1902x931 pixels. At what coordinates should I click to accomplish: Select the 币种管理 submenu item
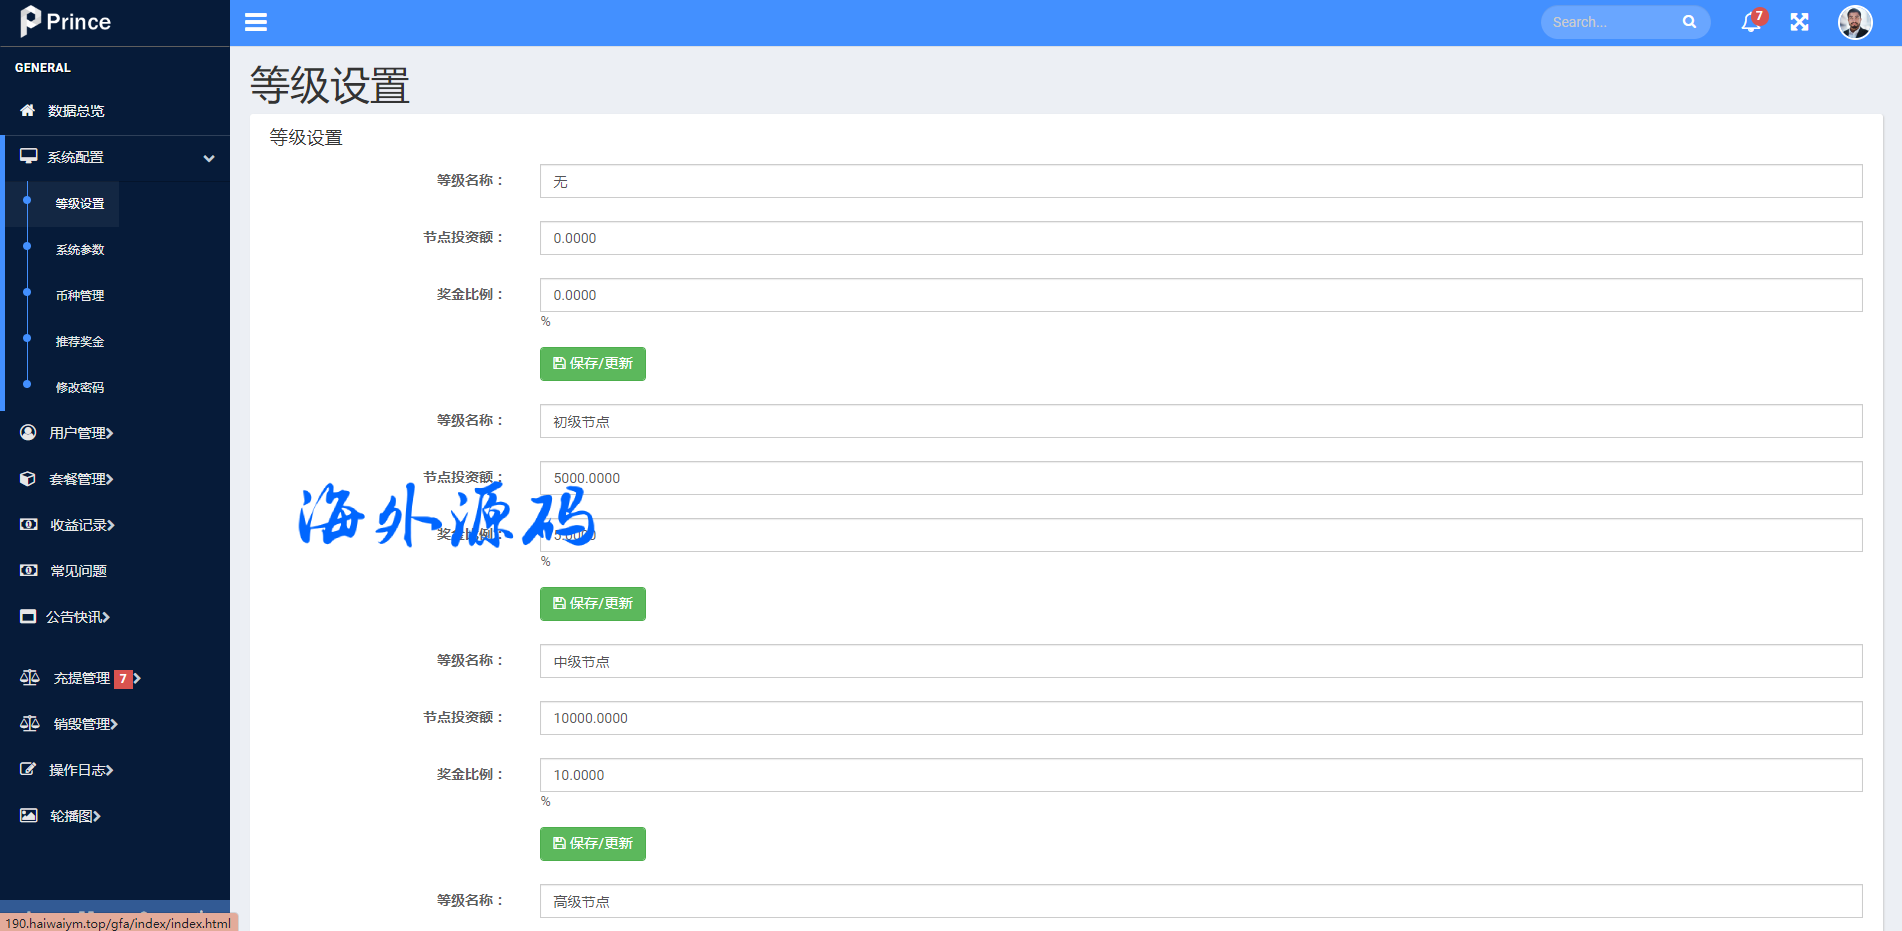coord(80,296)
